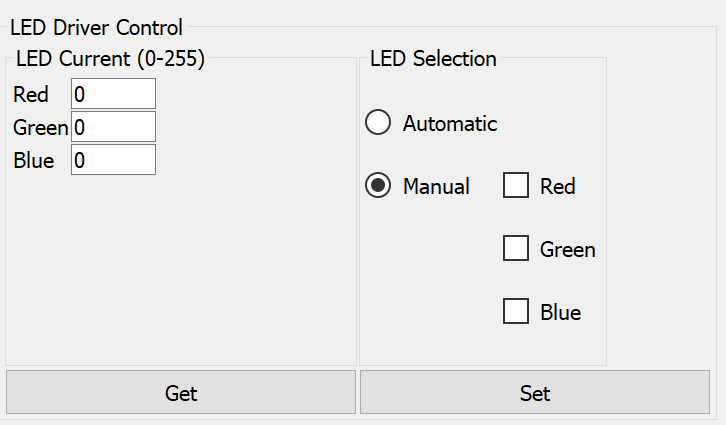Click the 'Green' label beside current field
Viewport: 726px width, 425px height.
[40, 128]
